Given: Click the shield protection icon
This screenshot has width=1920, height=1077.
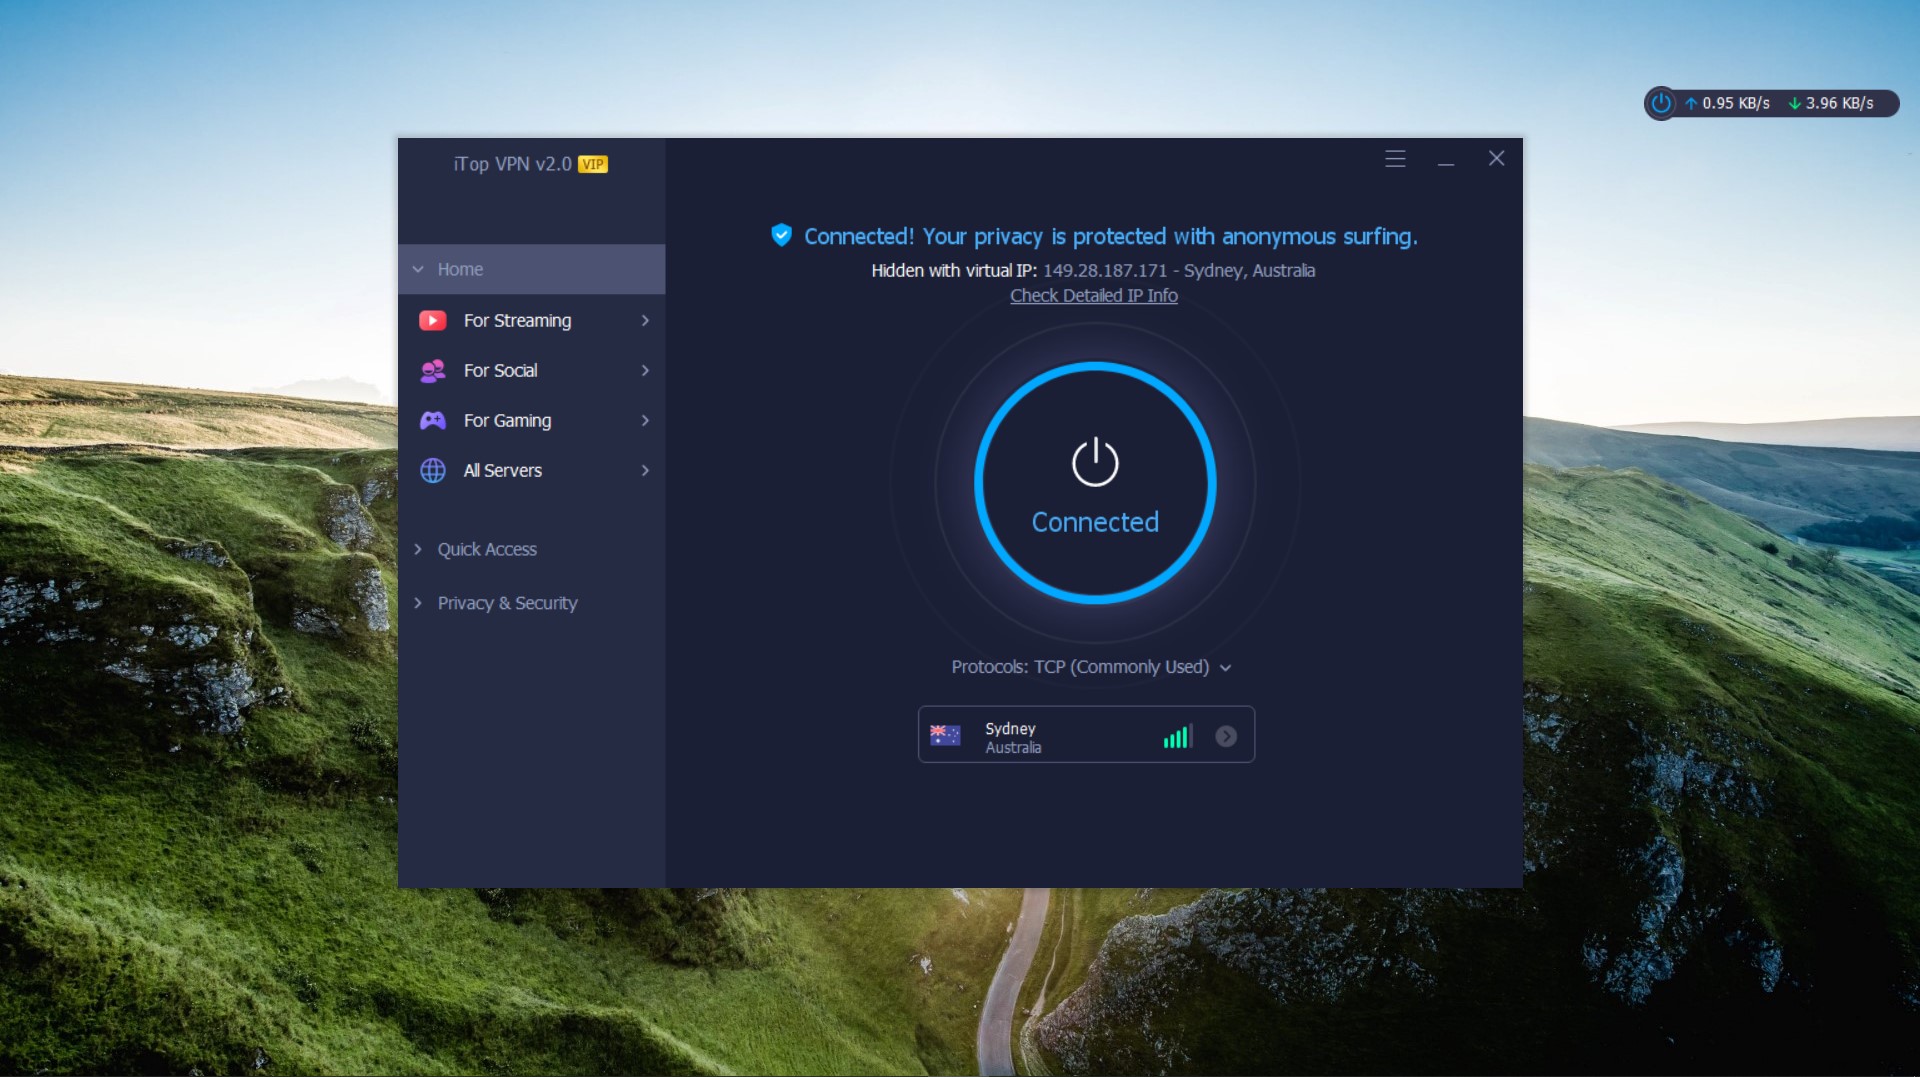Looking at the screenshot, I should (x=781, y=235).
